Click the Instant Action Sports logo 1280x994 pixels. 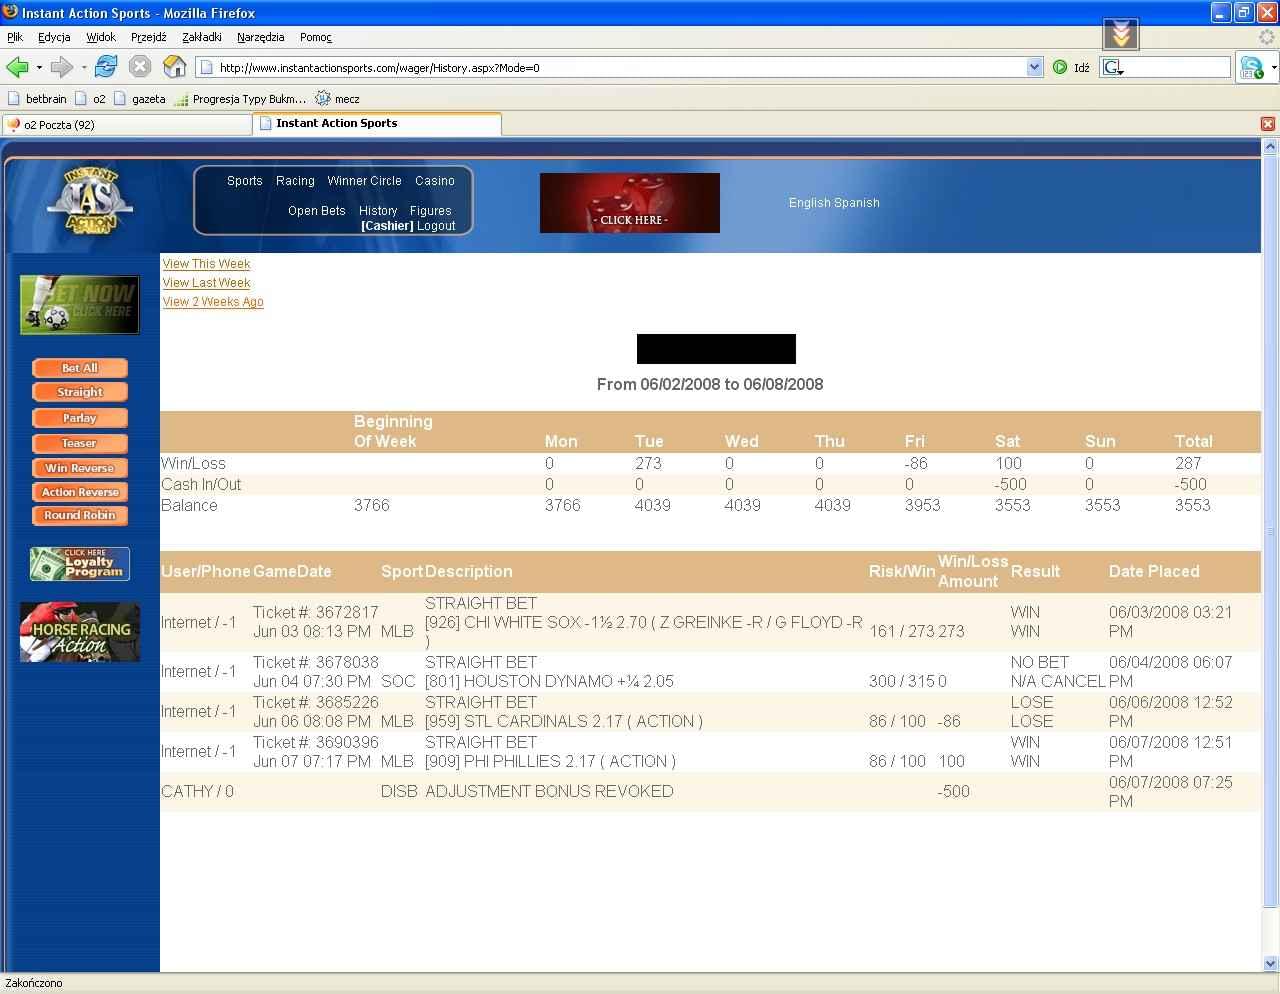click(90, 202)
